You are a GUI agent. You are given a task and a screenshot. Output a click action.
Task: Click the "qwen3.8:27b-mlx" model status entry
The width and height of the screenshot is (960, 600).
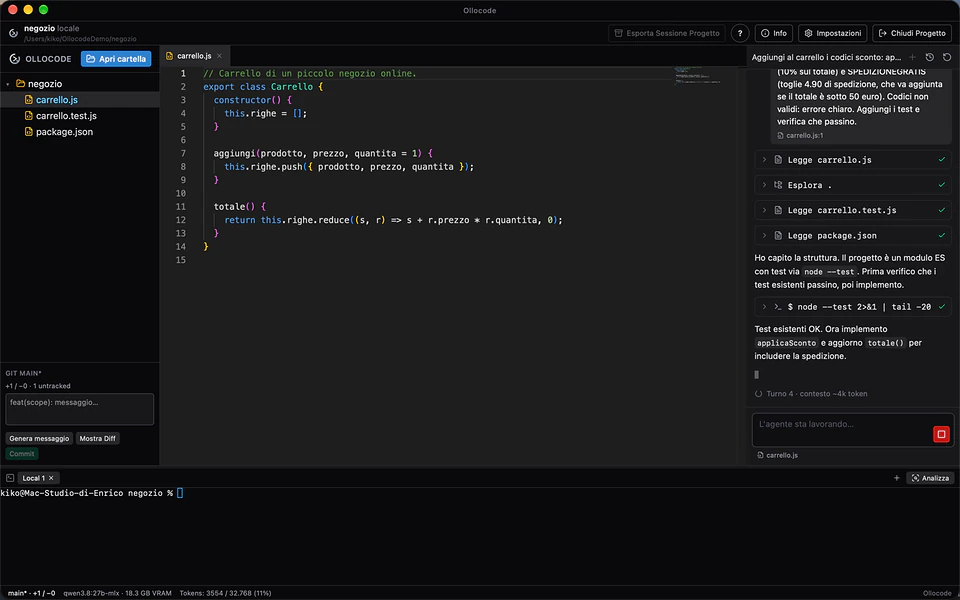(118, 593)
